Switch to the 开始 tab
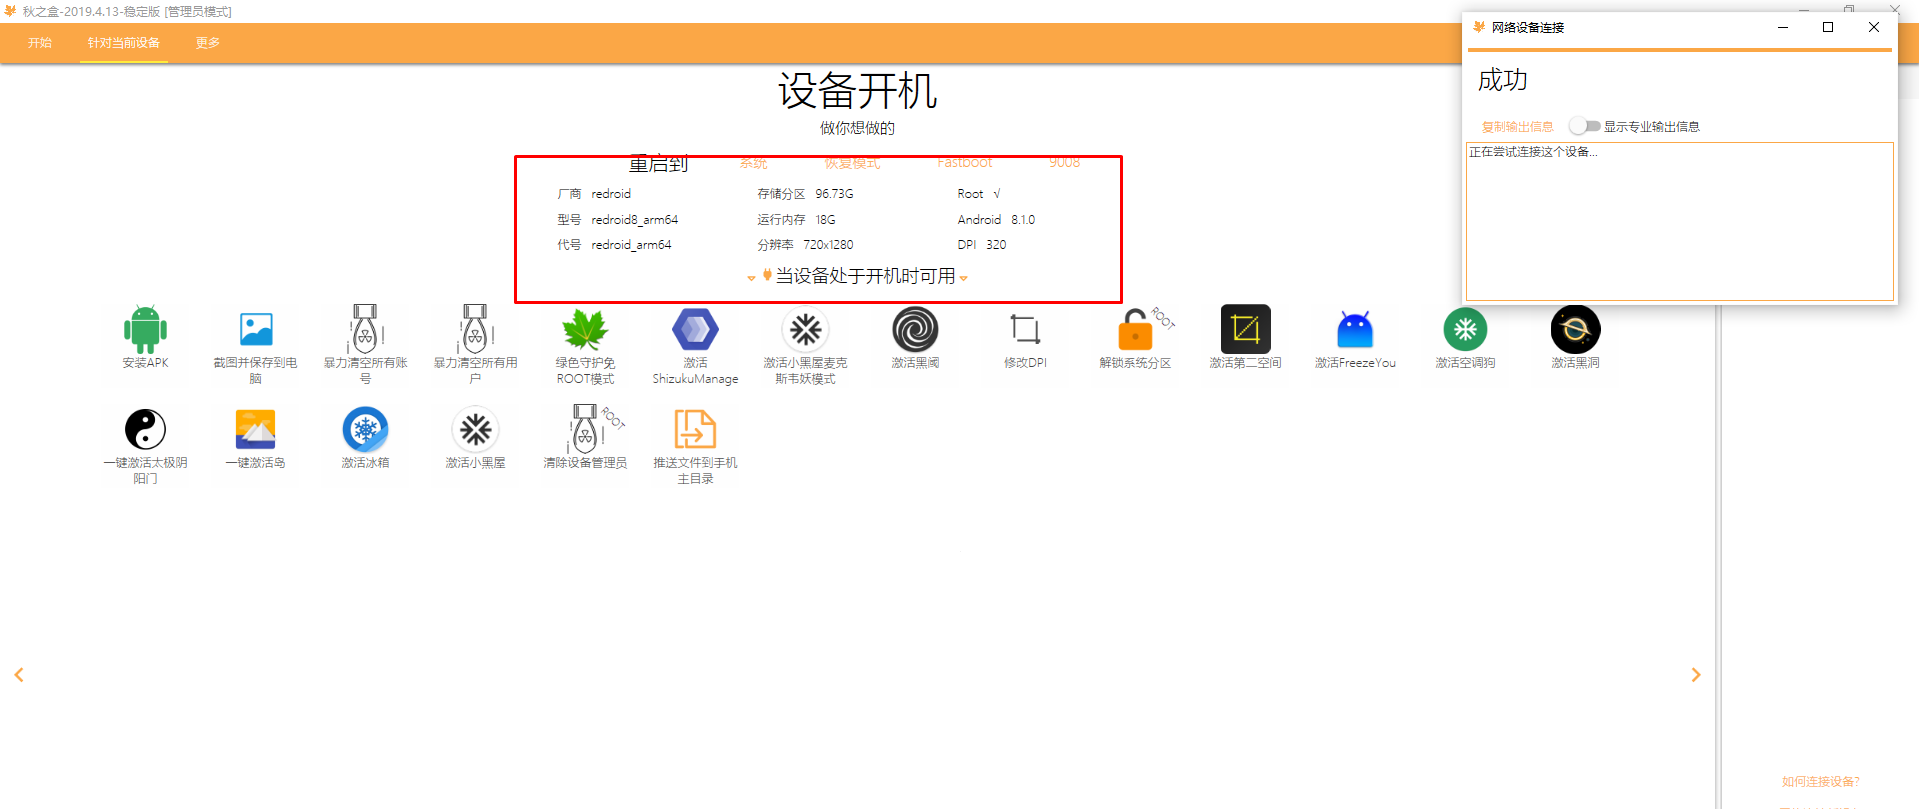 tap(40, 43)
